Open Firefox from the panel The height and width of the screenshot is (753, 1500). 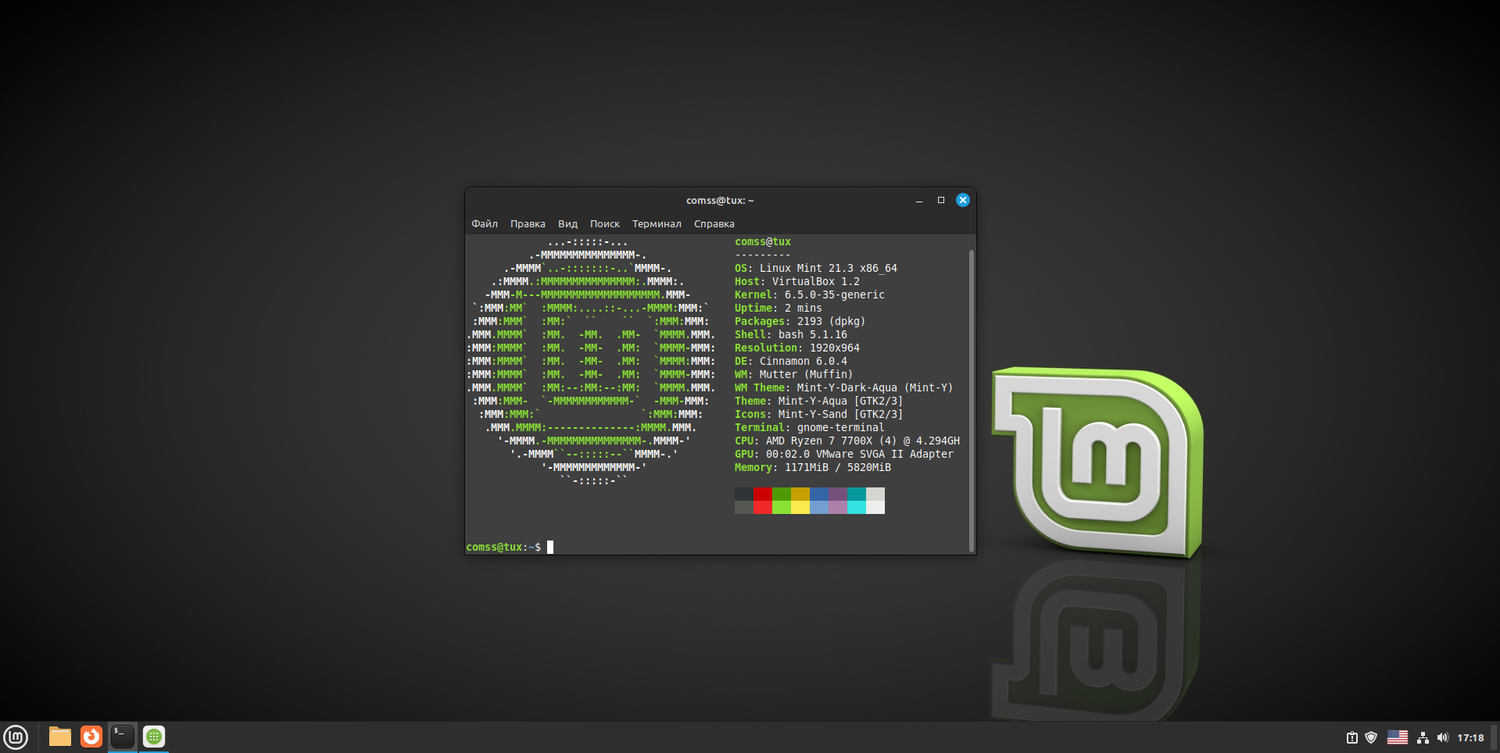coord(91,737)
